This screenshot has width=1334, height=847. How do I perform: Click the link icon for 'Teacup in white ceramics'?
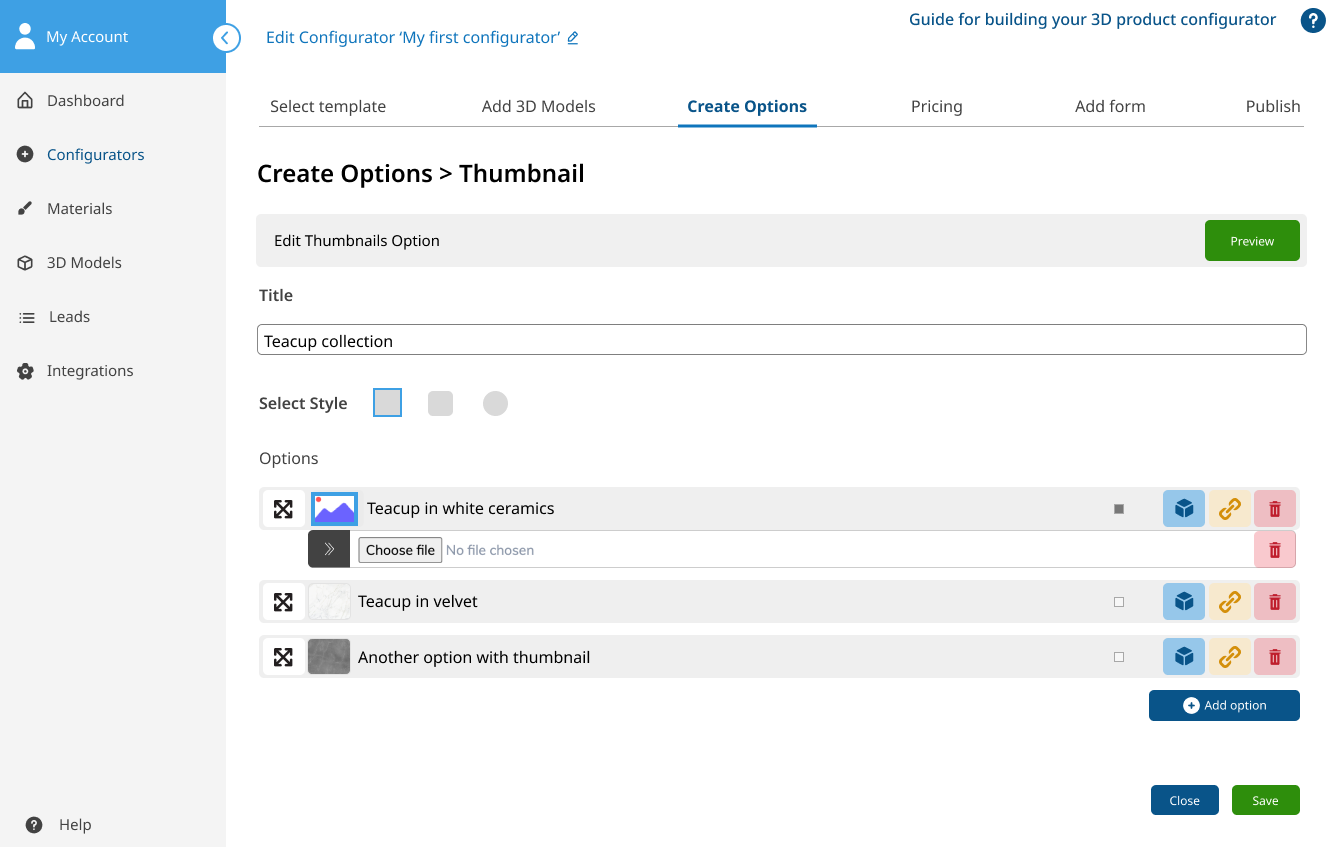1229,508
